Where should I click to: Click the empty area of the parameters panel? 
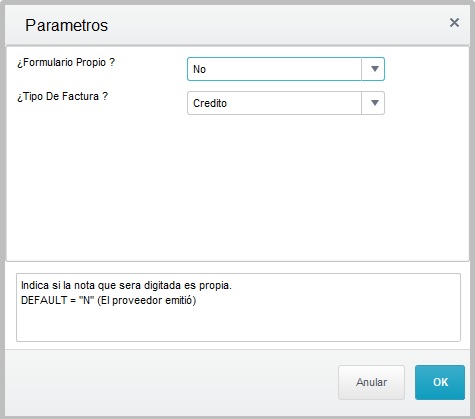[x=237, y=187]
